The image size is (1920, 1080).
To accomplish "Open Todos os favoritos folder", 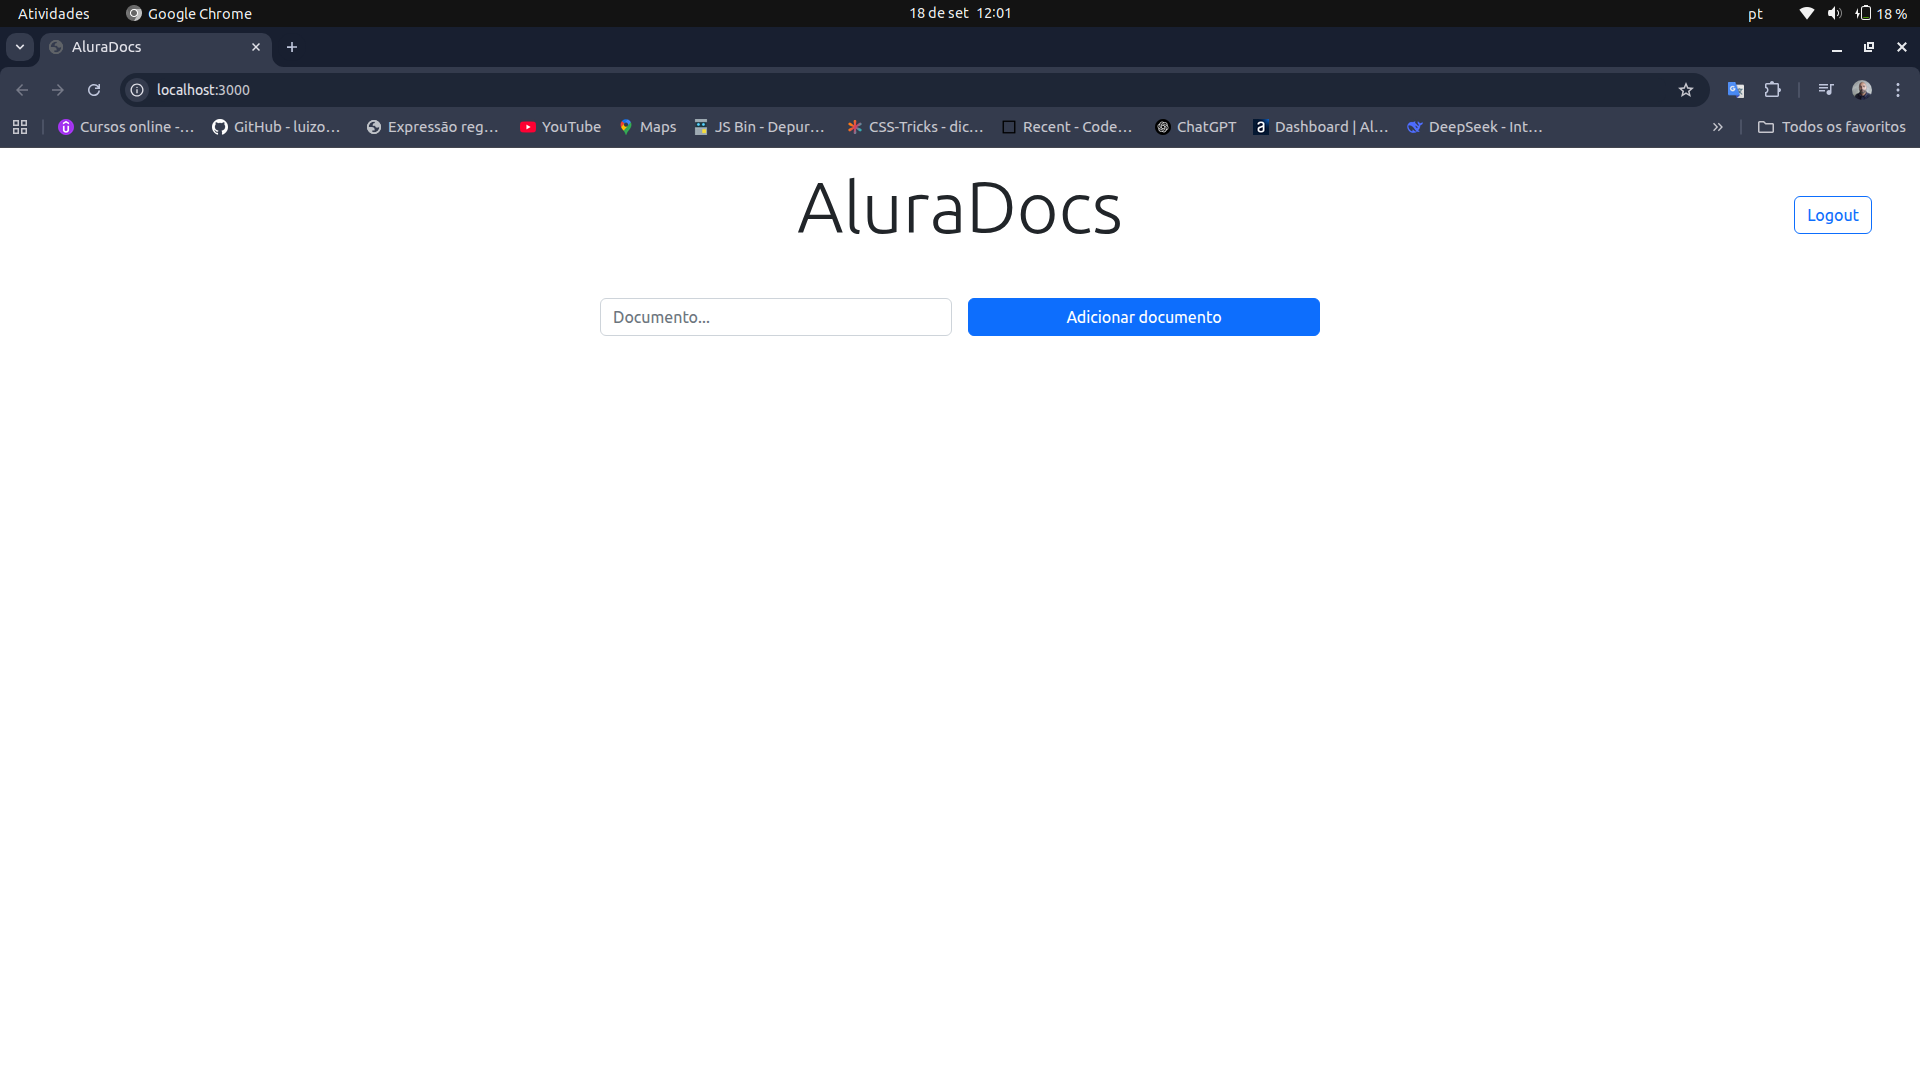I will 1831,127.
